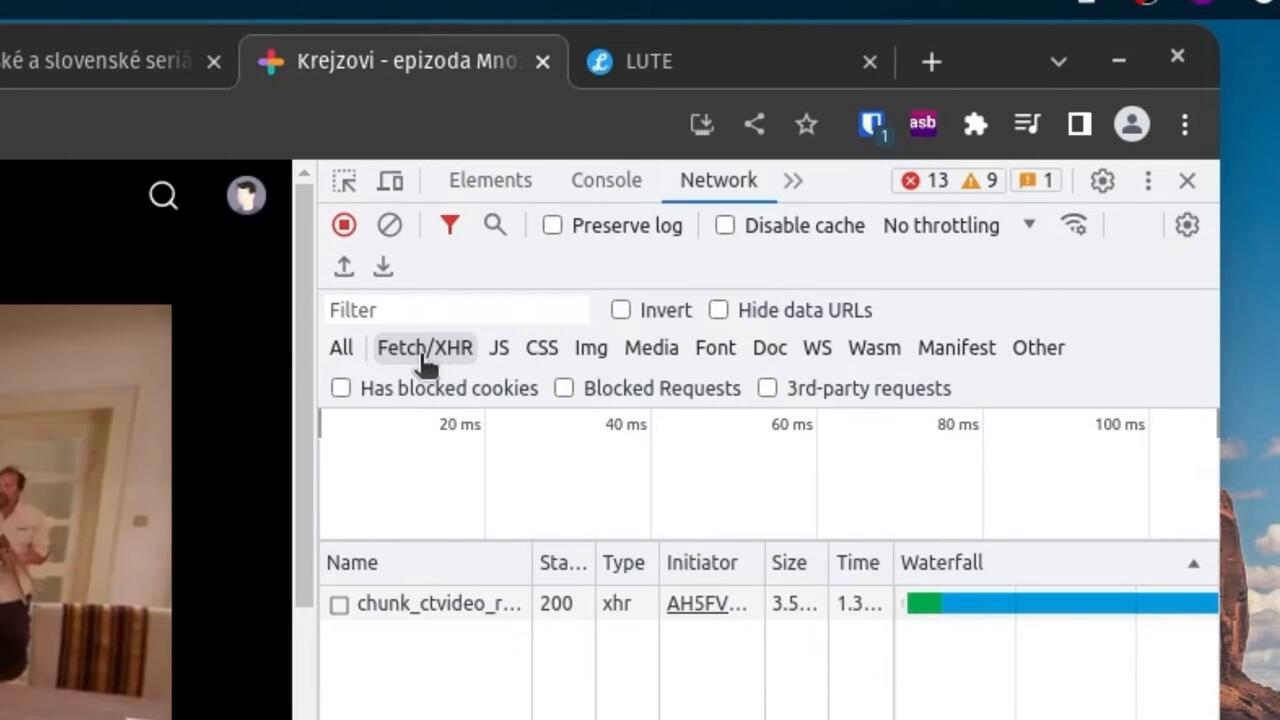Toggle device toolbar icon

coord(390,181)
